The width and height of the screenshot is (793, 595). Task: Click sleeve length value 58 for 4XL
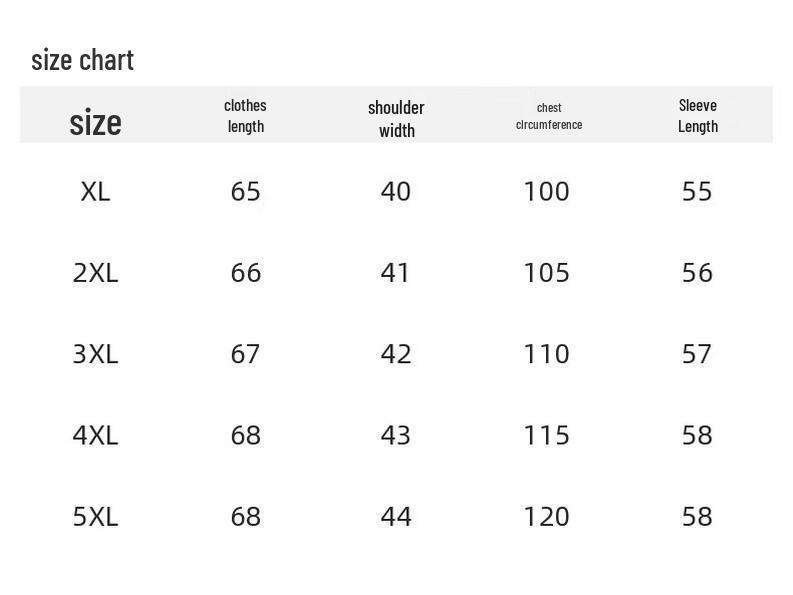click(x=697, y=435)
